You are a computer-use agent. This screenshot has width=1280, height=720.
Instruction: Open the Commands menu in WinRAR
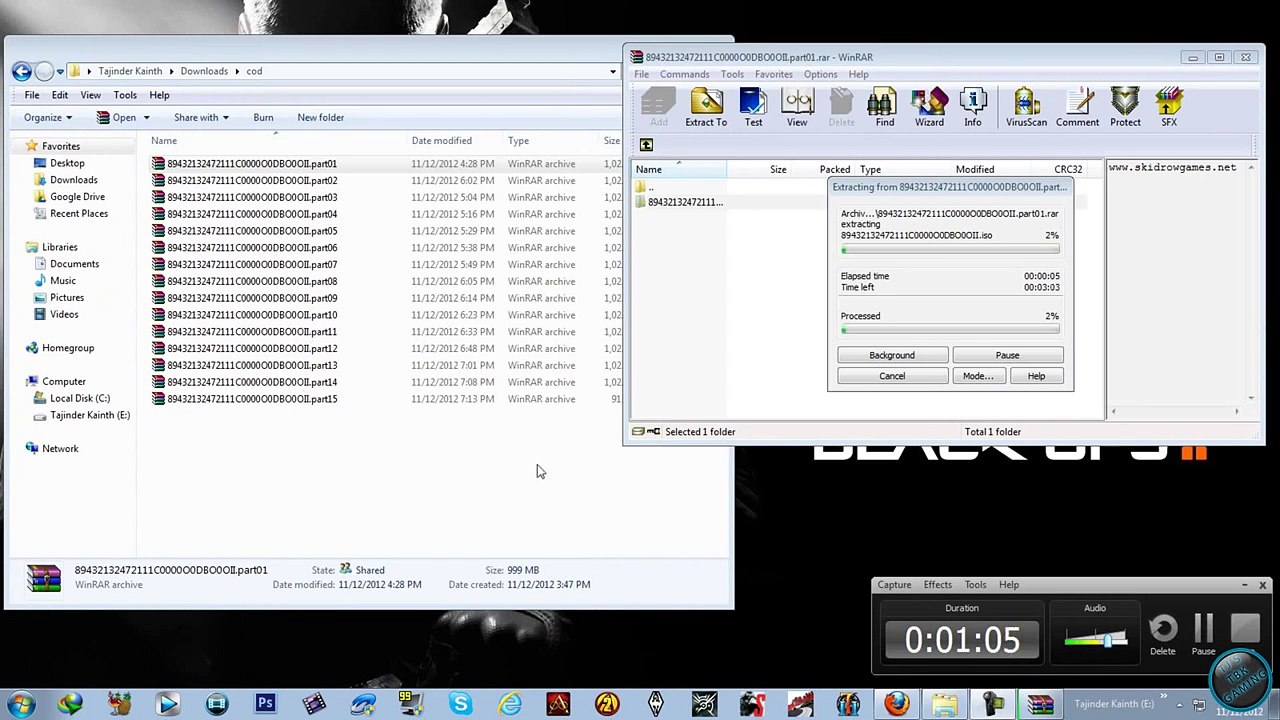[x=684, y=74]
